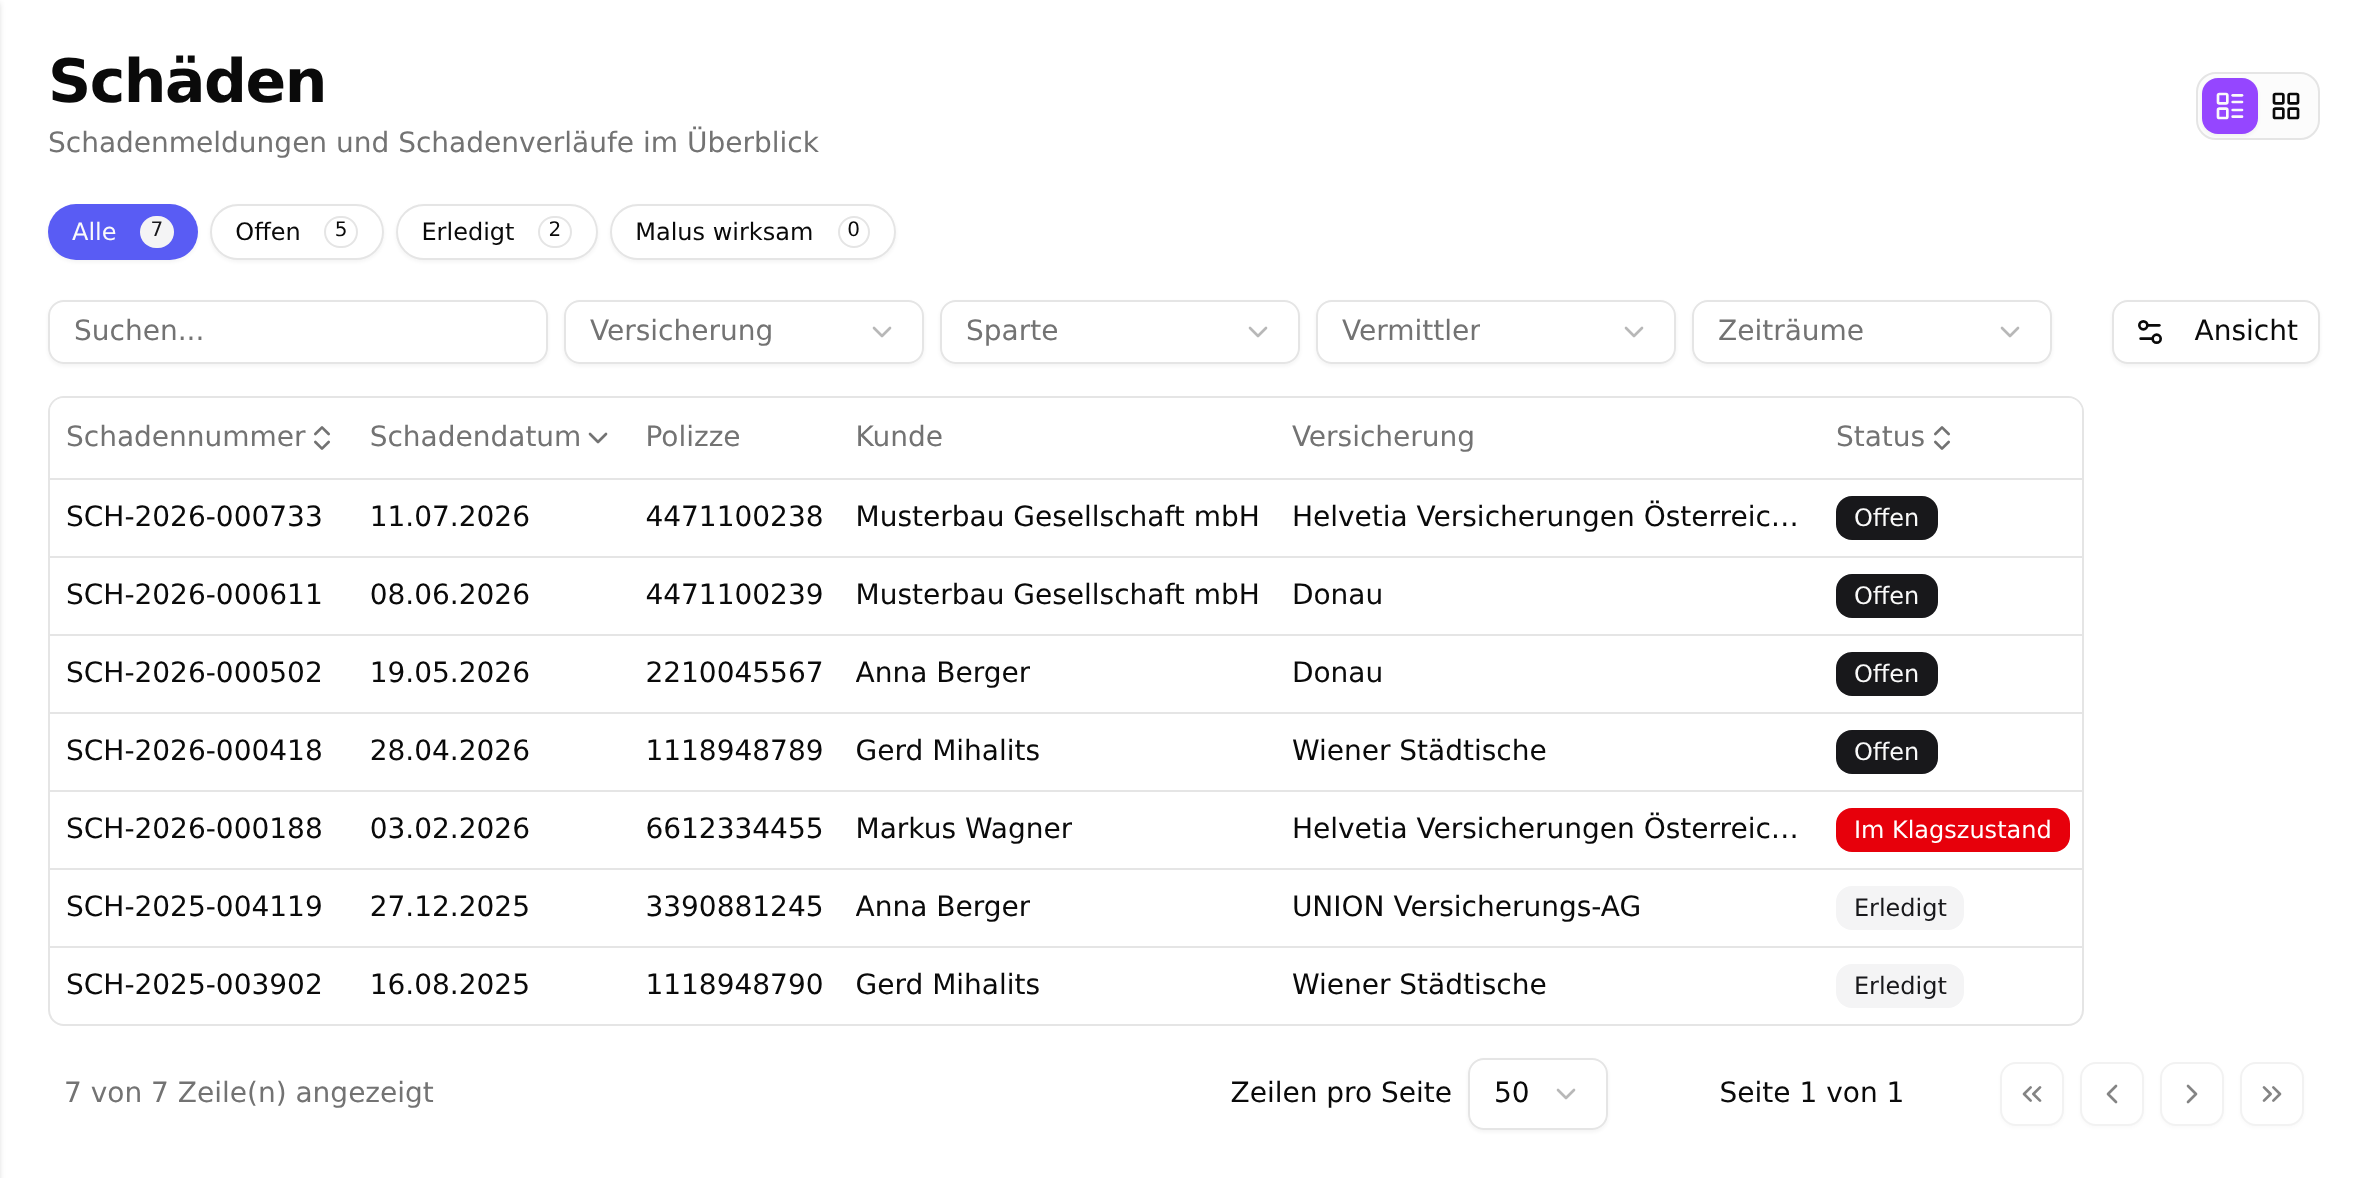2368x1178 pixels.
Task: Open the Vermittler dropdown filter
Action: point(1496,332)
